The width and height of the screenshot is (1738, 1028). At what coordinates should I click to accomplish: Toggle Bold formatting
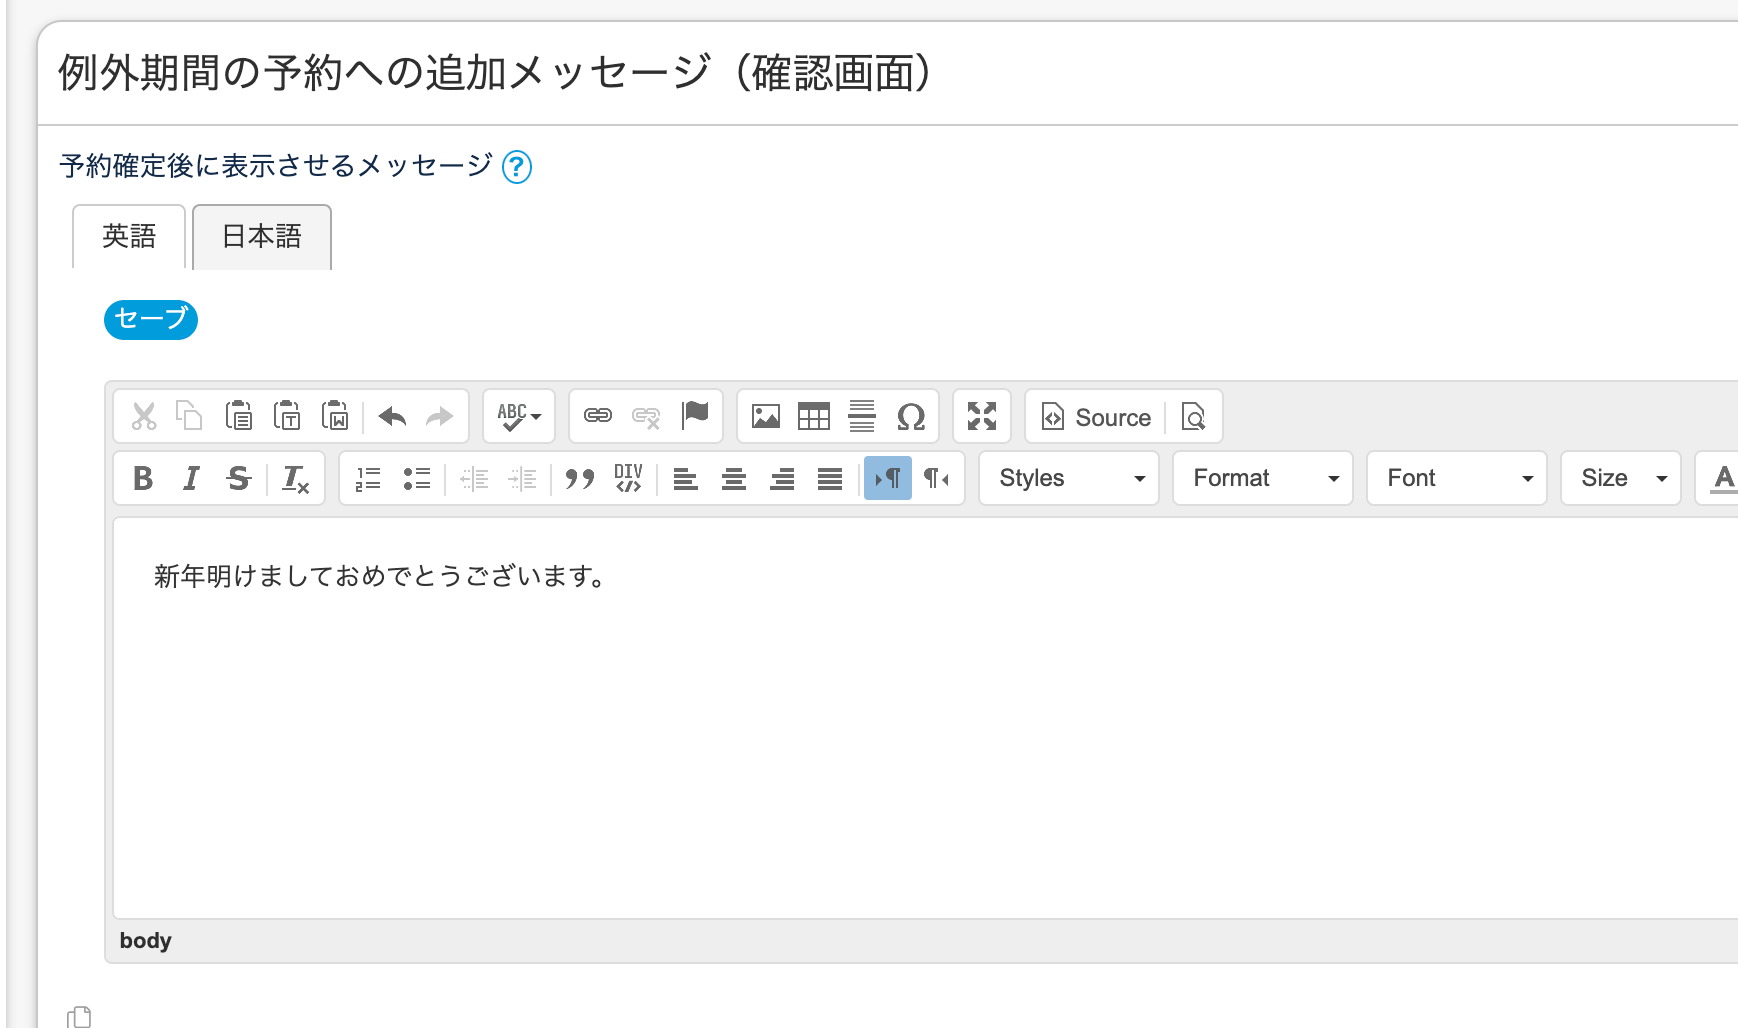[143, 479]
